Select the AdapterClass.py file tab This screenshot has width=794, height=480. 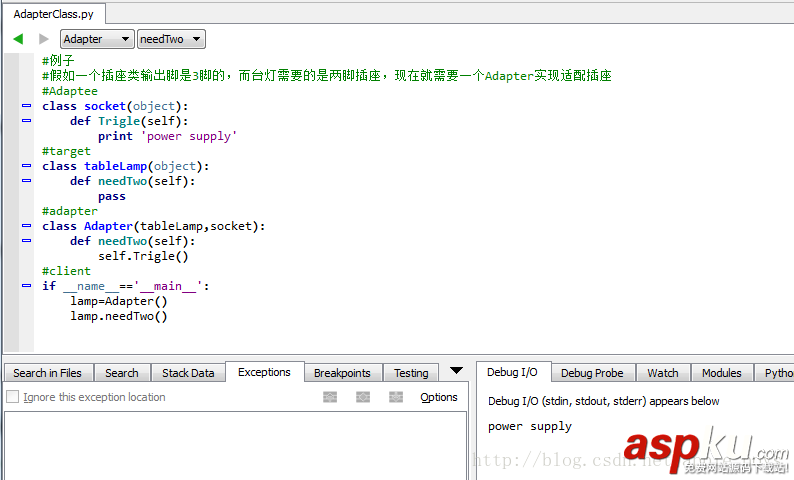coord(54,14)
